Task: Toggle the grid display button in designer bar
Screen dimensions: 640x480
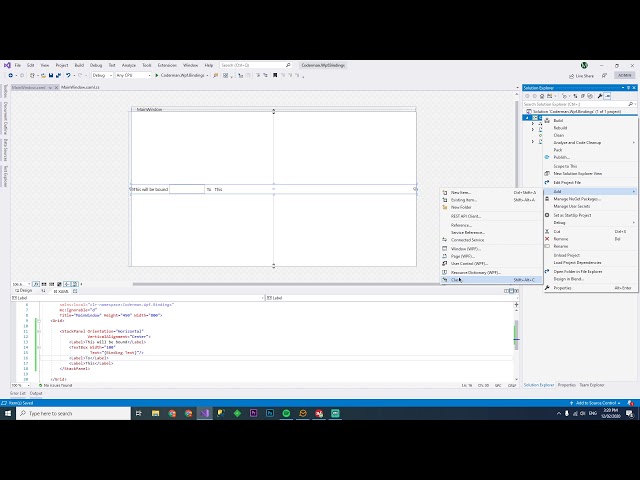Action: pyautogui.click(x=44, y=284)
